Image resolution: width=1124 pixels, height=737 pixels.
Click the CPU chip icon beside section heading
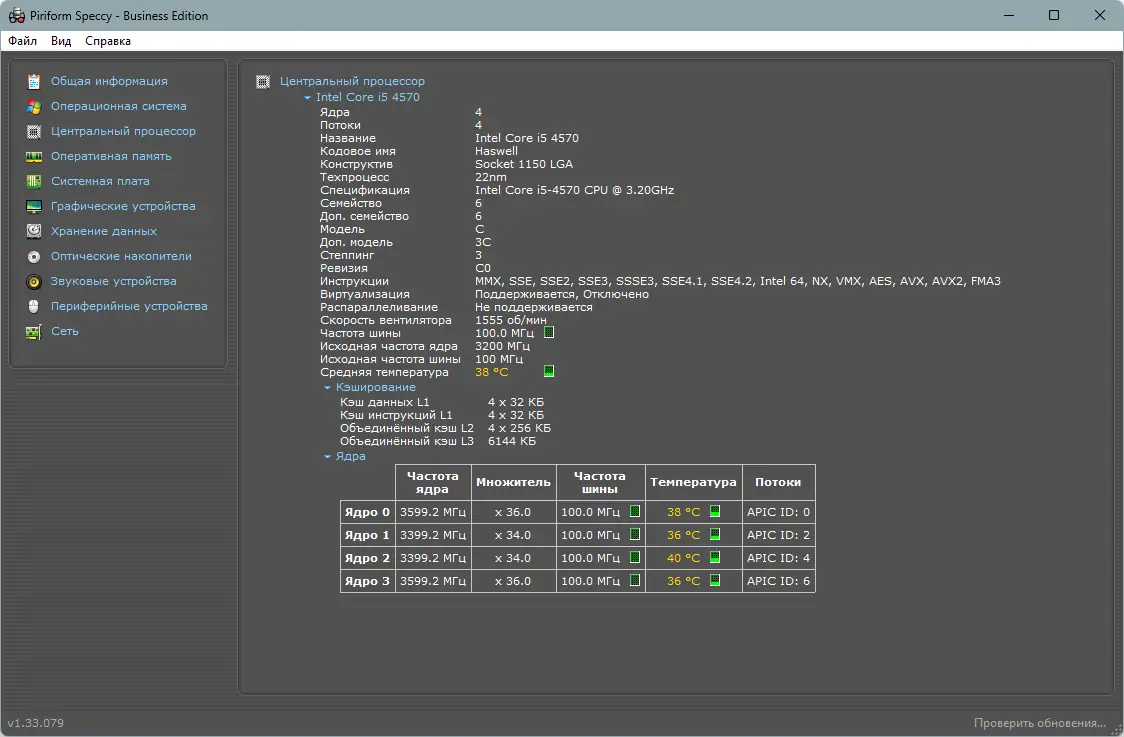[x=263, y=82]
